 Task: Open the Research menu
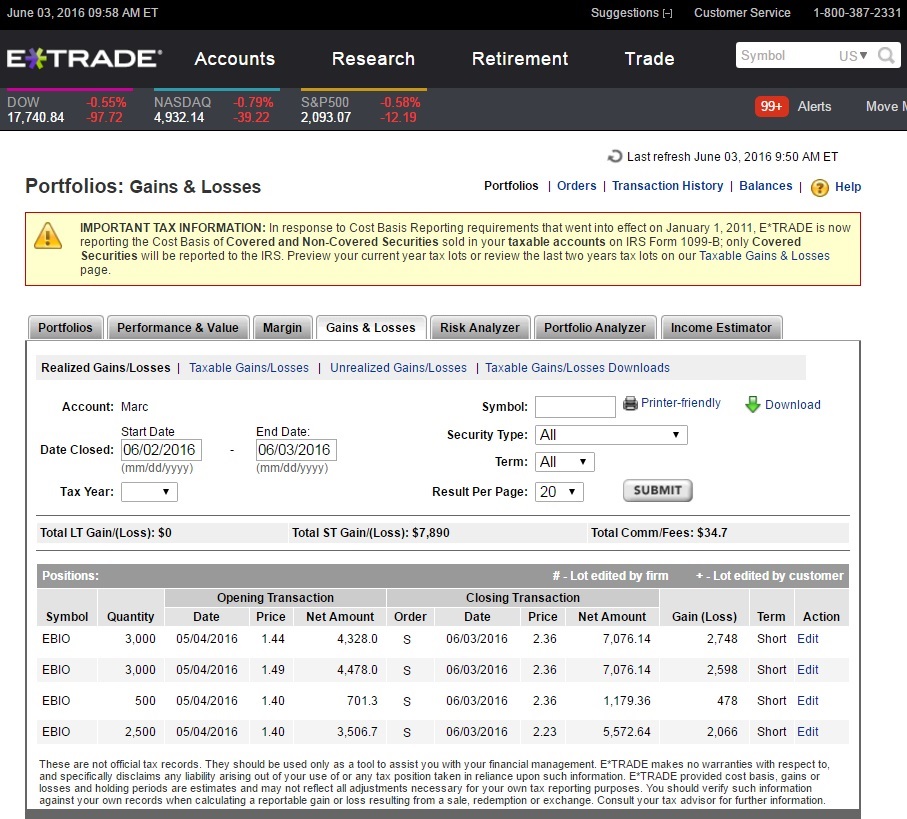(373, 58)
